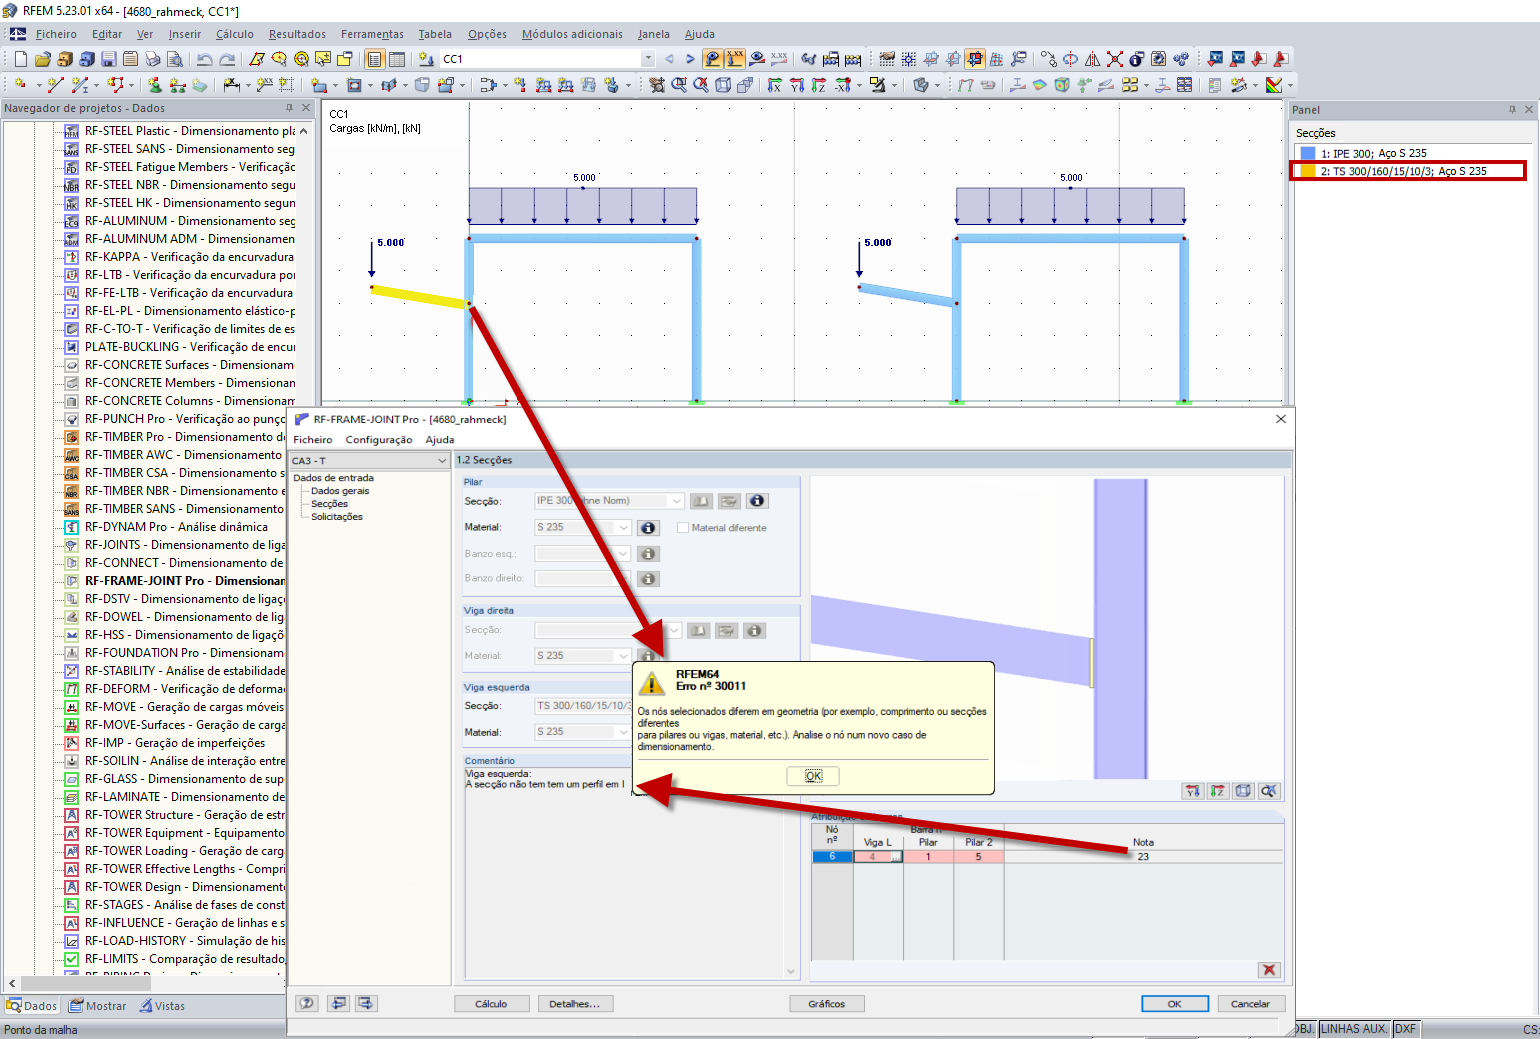Open Ficheiro menu in main window
Screen dimensions: 1540x1039
[x=56, y=34]
